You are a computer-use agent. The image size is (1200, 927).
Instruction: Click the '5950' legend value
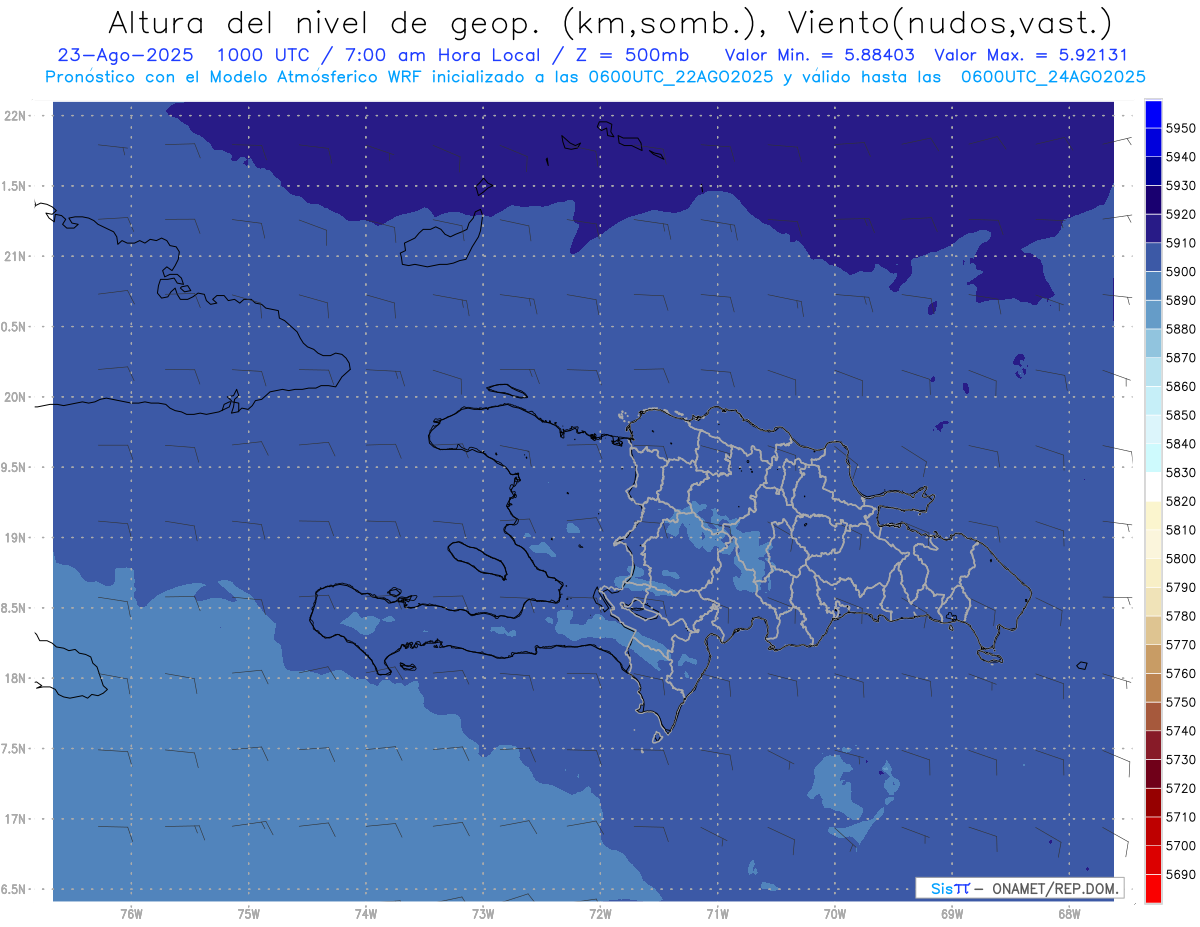click(x=1180, y=128)
